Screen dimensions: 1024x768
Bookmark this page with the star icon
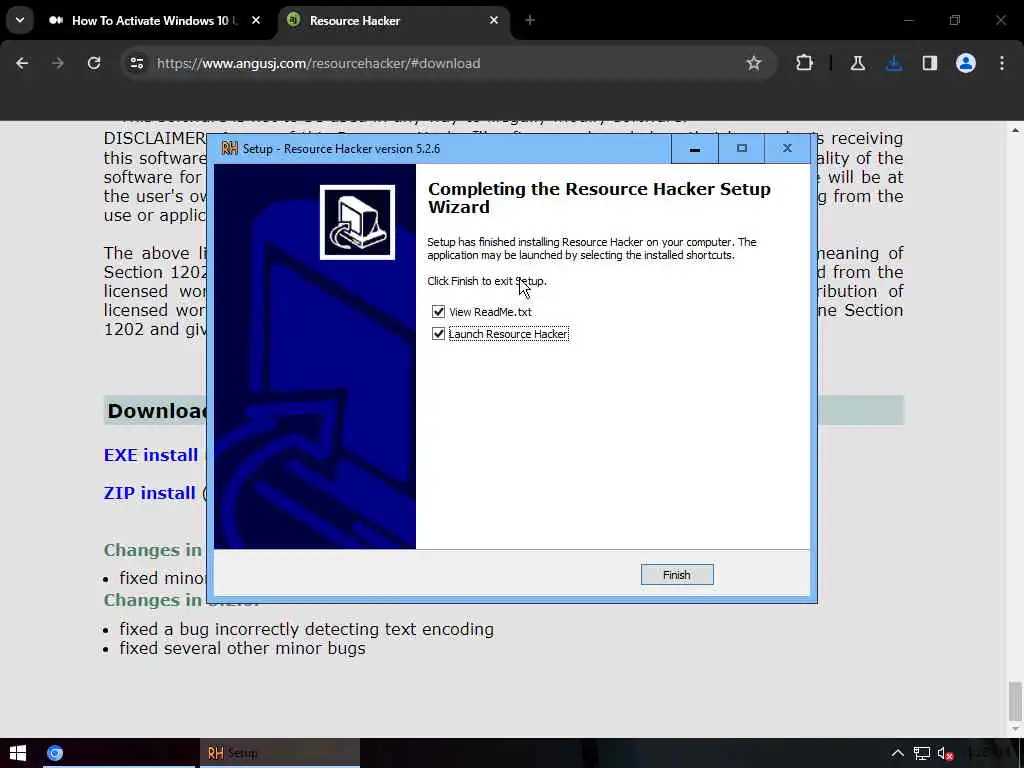[754, 63]
